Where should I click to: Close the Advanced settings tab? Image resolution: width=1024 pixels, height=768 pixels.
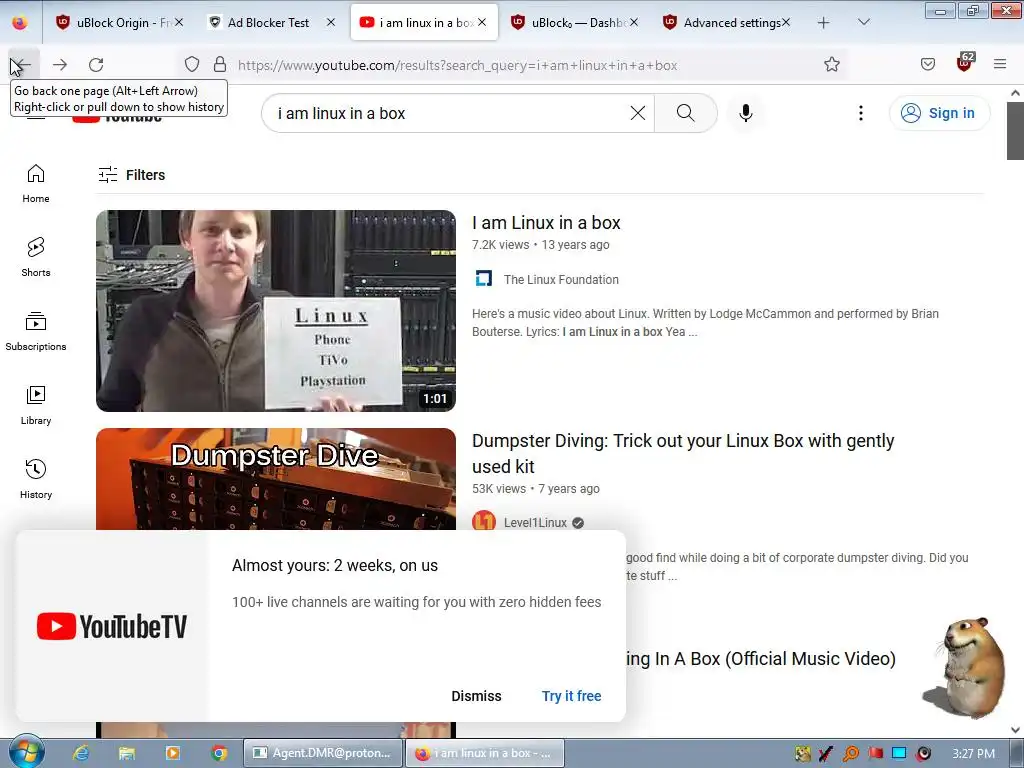tap(786, 22)
